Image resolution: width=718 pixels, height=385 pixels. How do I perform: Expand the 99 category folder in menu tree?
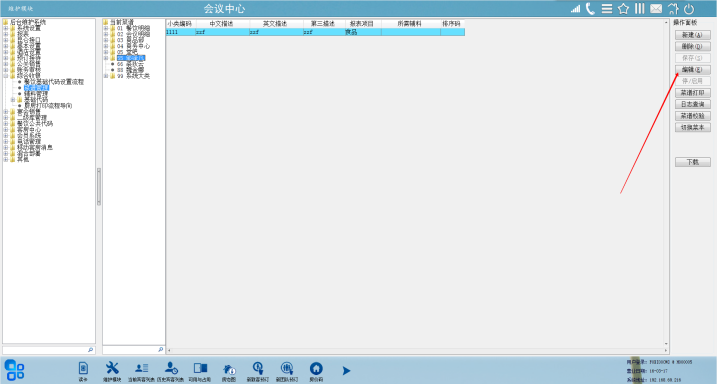click(106, 76)
